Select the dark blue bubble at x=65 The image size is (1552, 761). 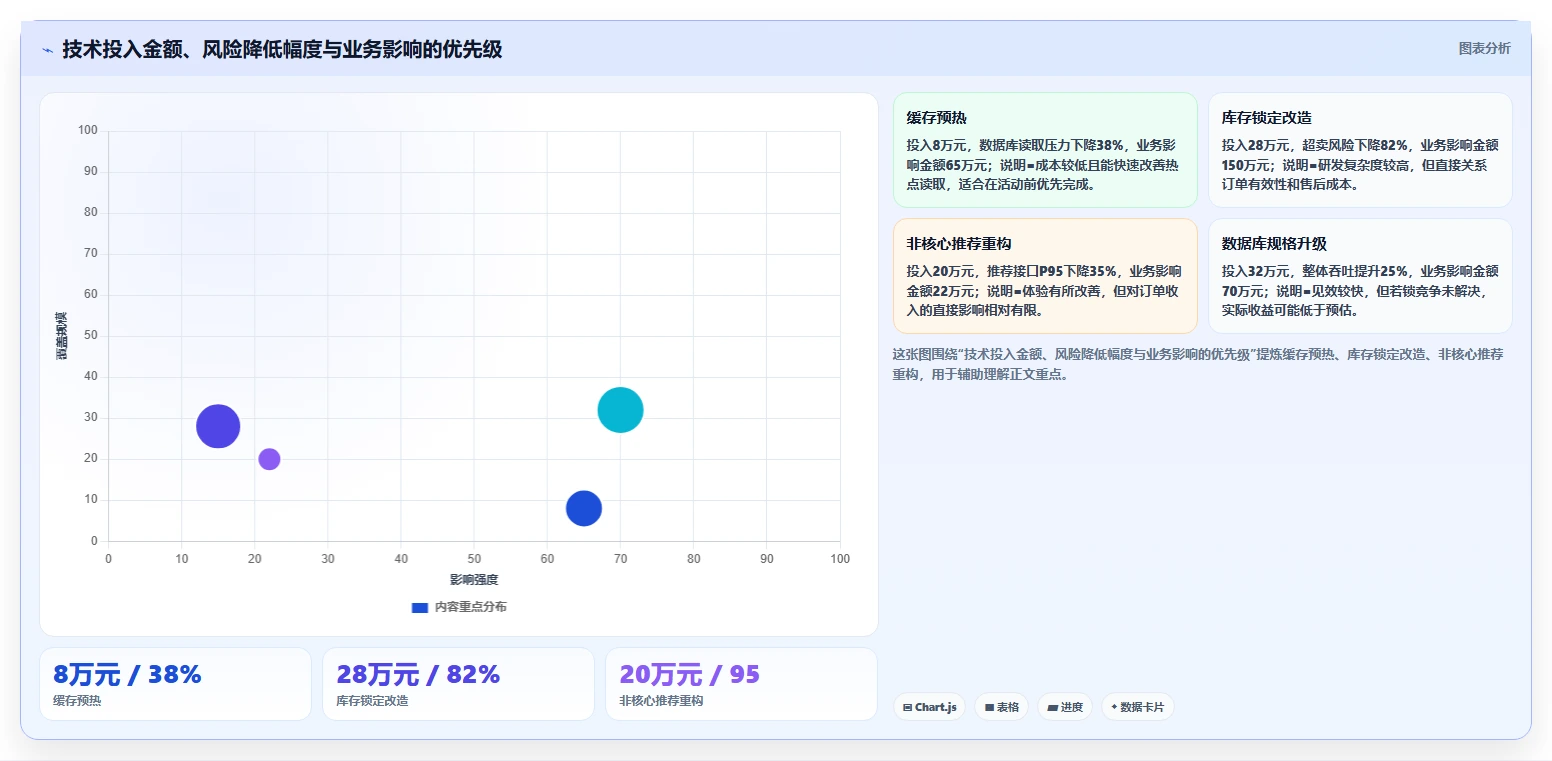tap(584, 508)
